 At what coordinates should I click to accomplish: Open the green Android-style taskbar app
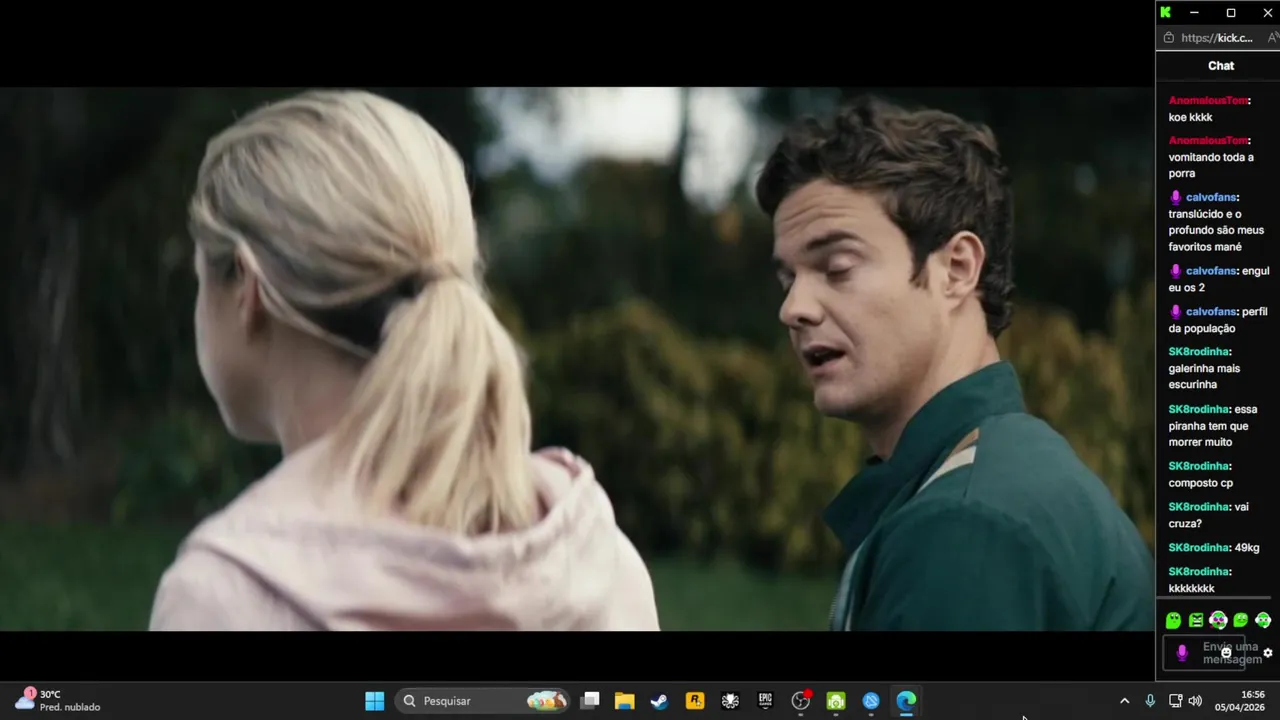click(x=836, y=701)
